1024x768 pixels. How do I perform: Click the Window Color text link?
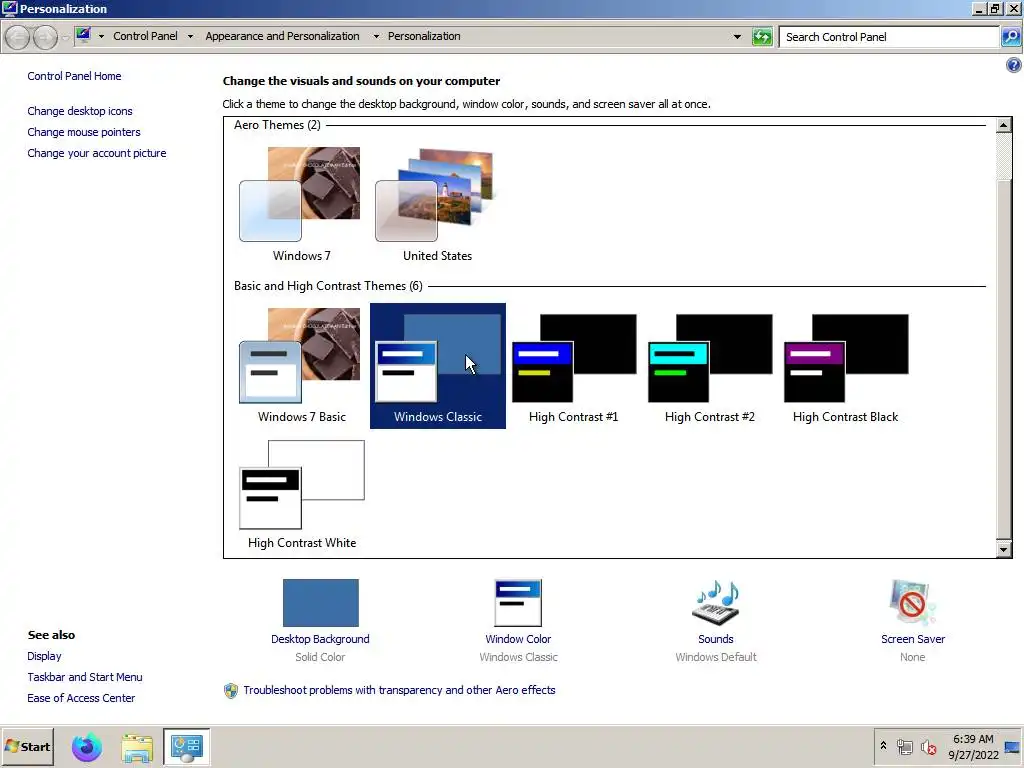tap(518, 639)
